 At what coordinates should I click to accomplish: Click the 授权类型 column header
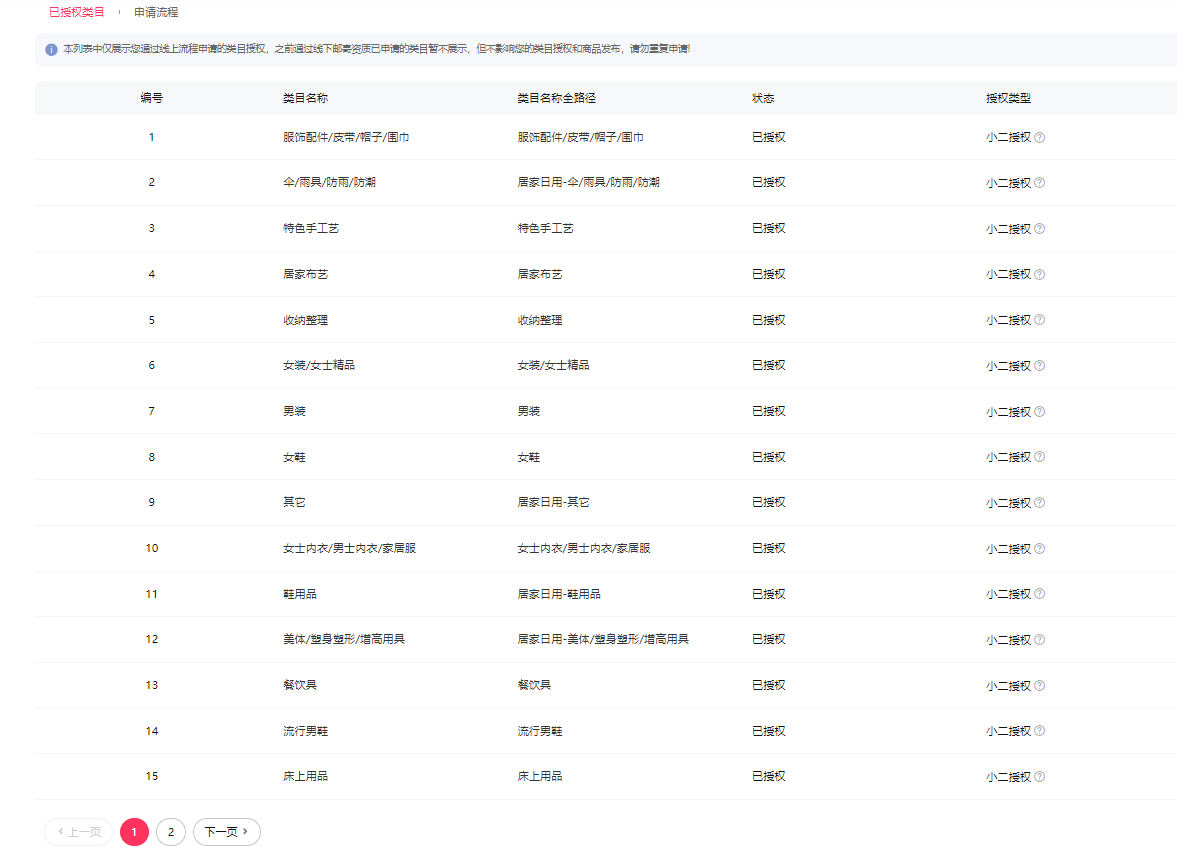pyautogui.click(x=1008, y=98)
